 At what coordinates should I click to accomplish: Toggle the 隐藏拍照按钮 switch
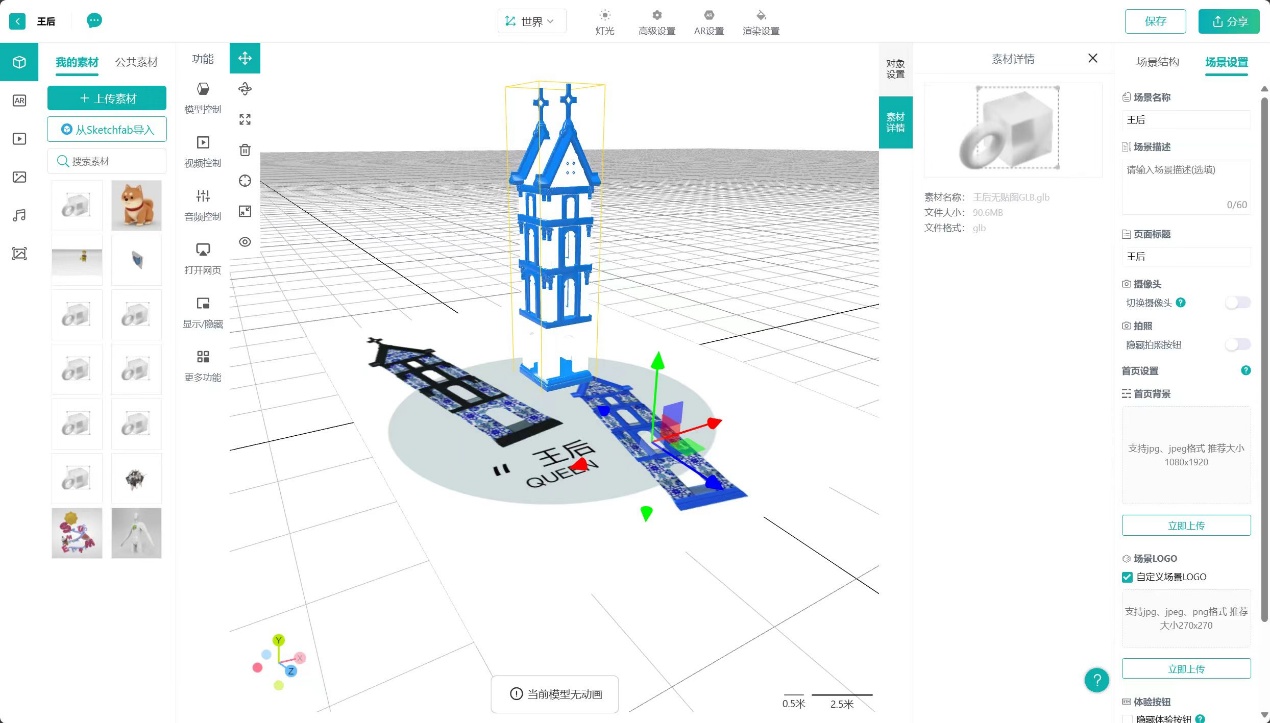coord(1237,344)
